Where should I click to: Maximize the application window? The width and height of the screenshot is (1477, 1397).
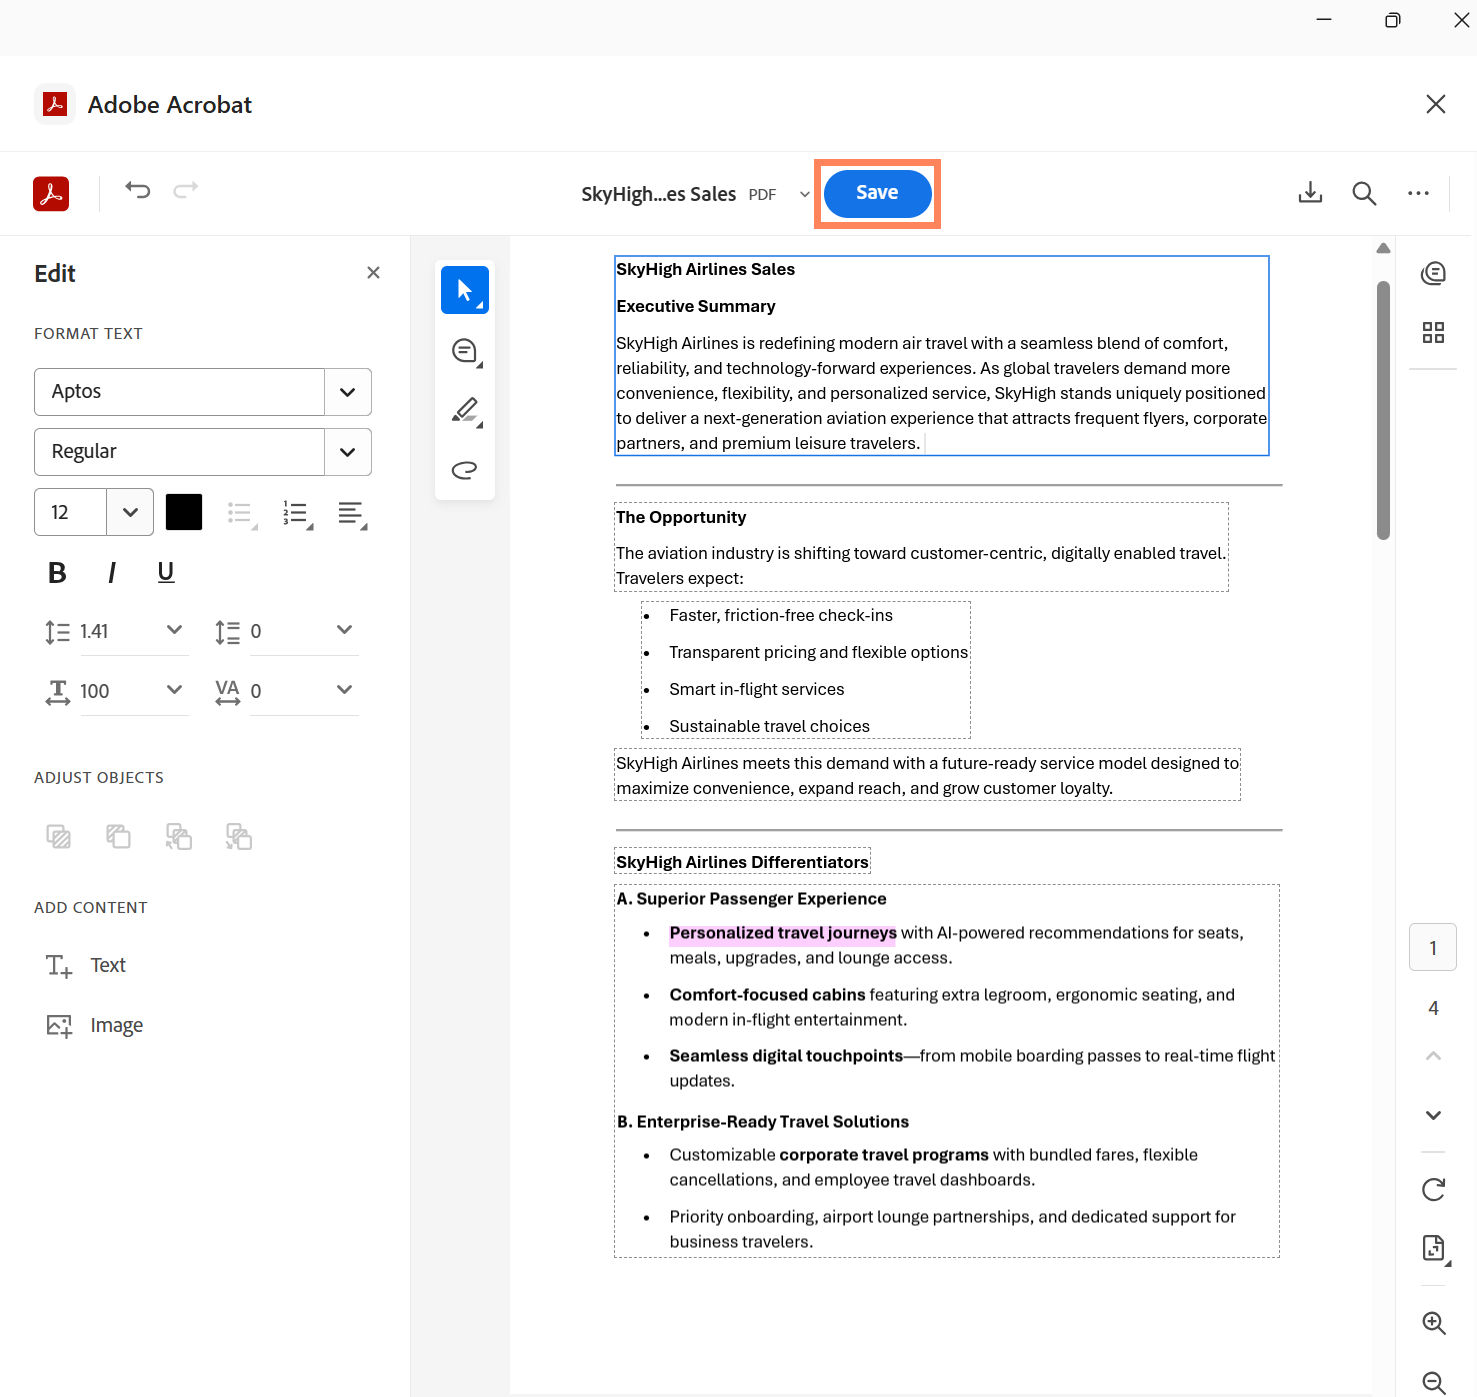1393,20
